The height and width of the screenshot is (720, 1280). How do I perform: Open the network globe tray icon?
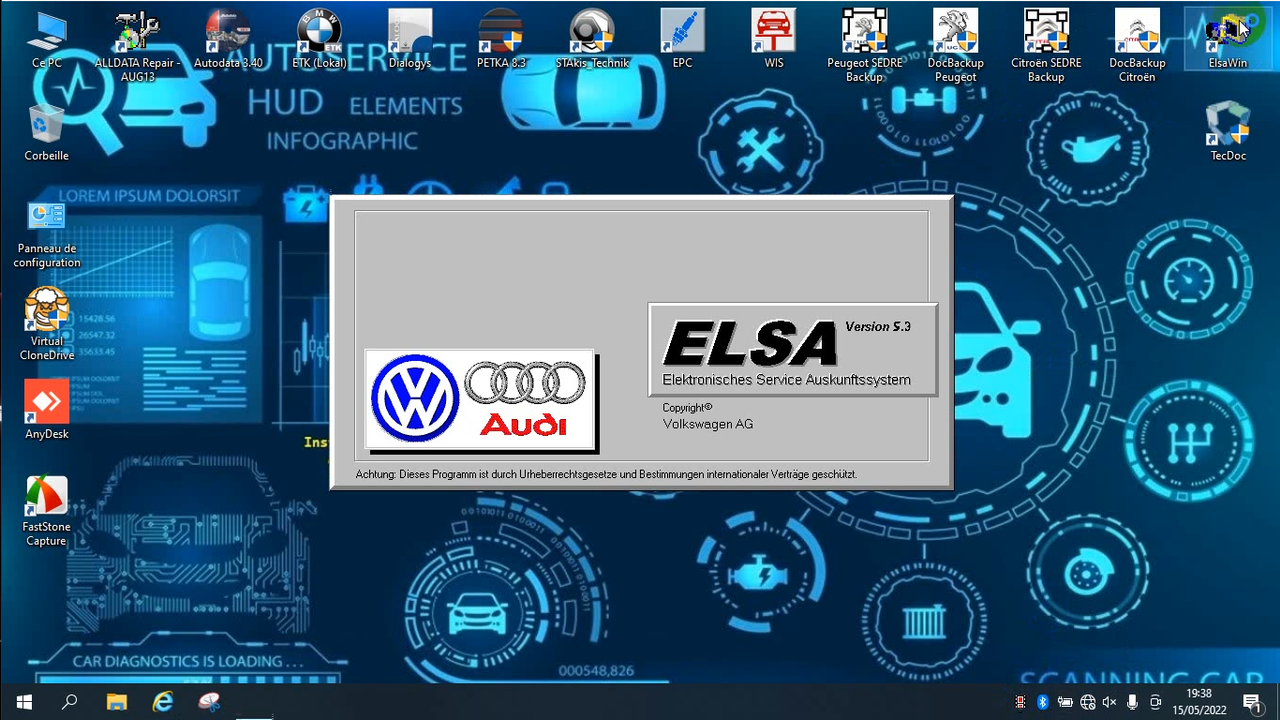(1088, 702)
